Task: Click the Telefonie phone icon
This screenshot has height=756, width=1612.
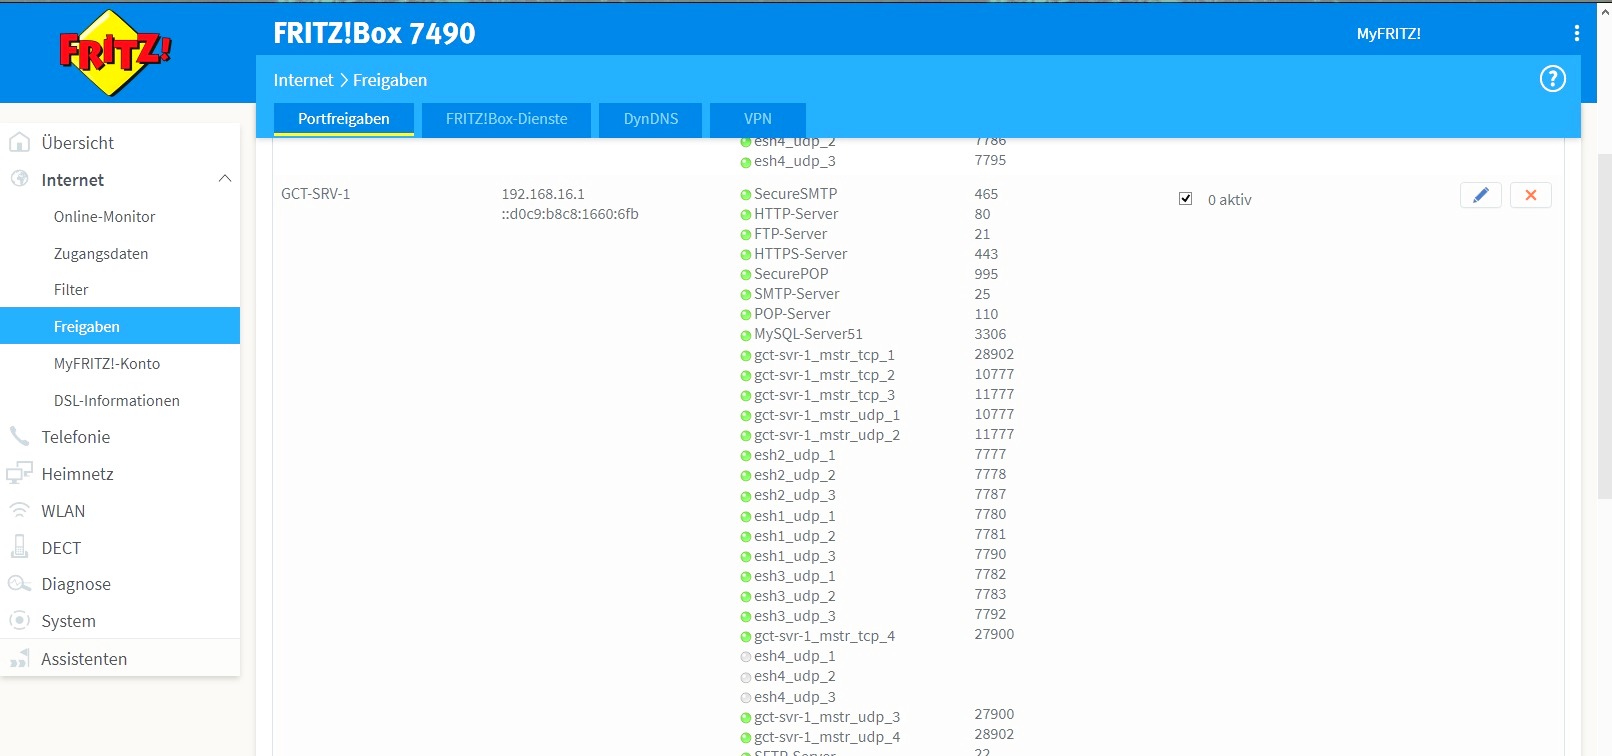Action: [x=19, y=436]
